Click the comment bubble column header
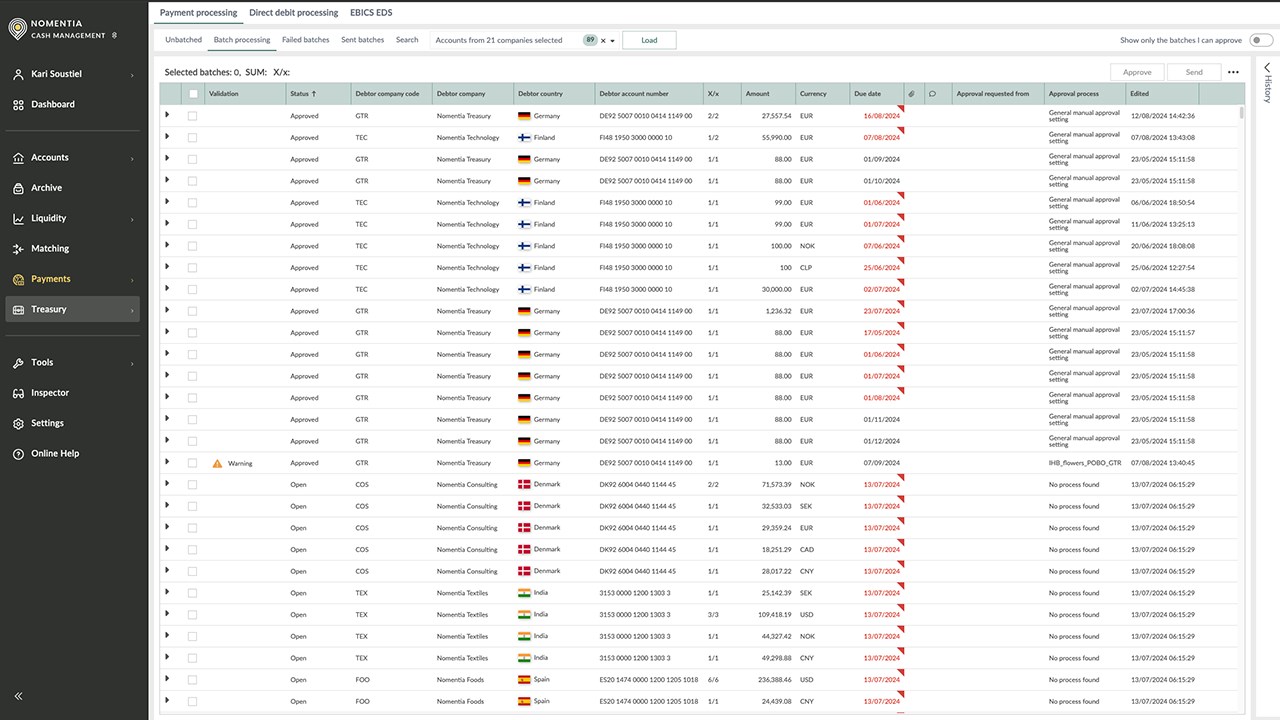This screenshot has height=720, width=1280. point(932,94)
